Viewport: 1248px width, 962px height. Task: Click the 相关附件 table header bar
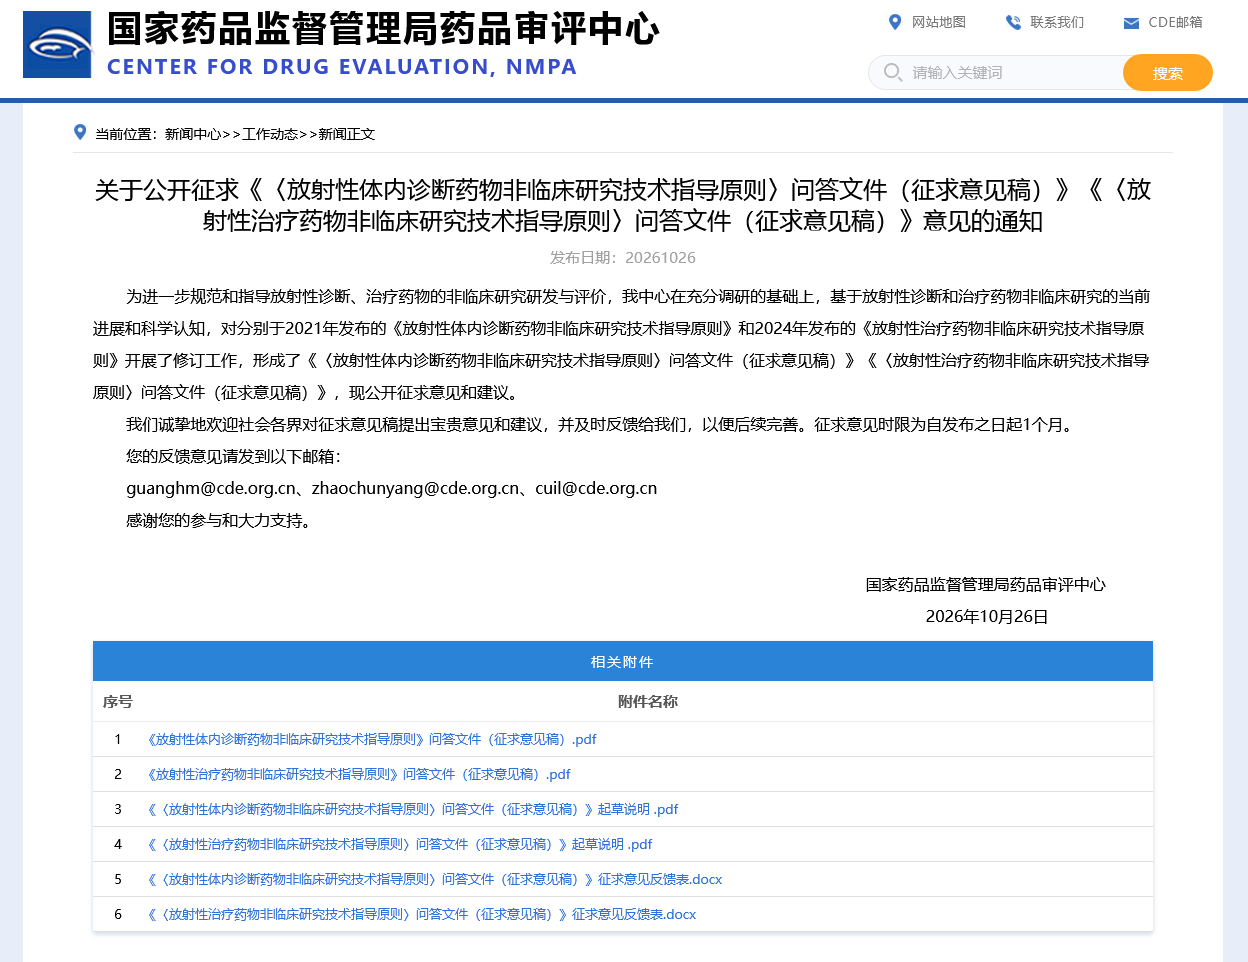click(623, 661)
